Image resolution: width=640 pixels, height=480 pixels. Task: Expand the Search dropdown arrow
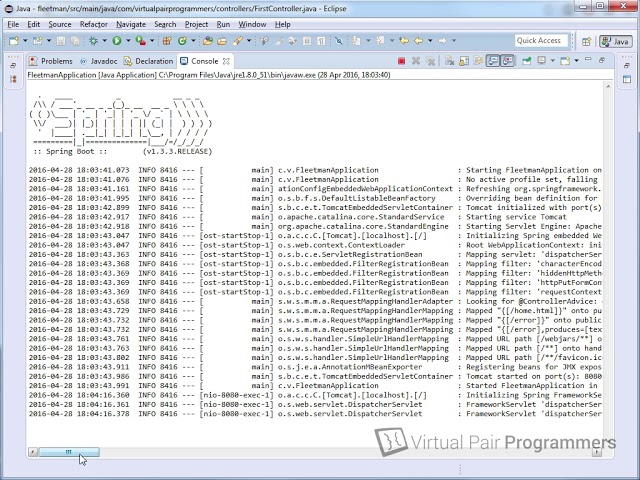[249, 40]
